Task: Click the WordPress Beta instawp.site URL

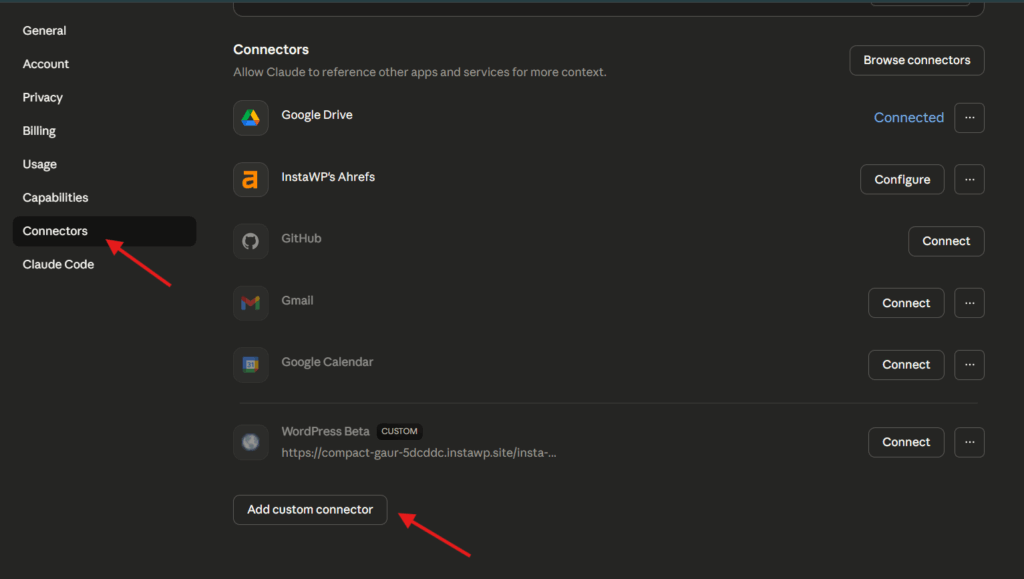Action: 419,452
